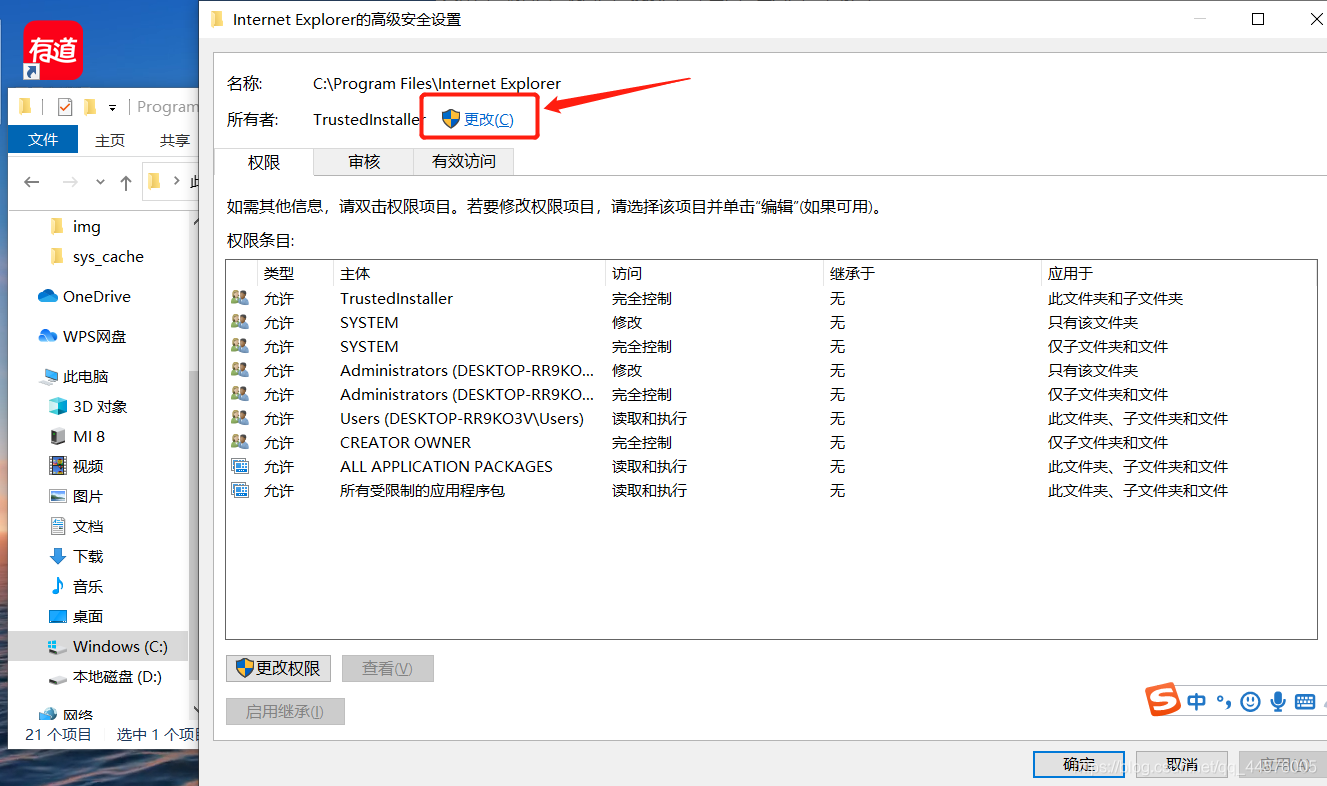
Task: Open the 文档 library icon
Action: click(x=58, y=526)
